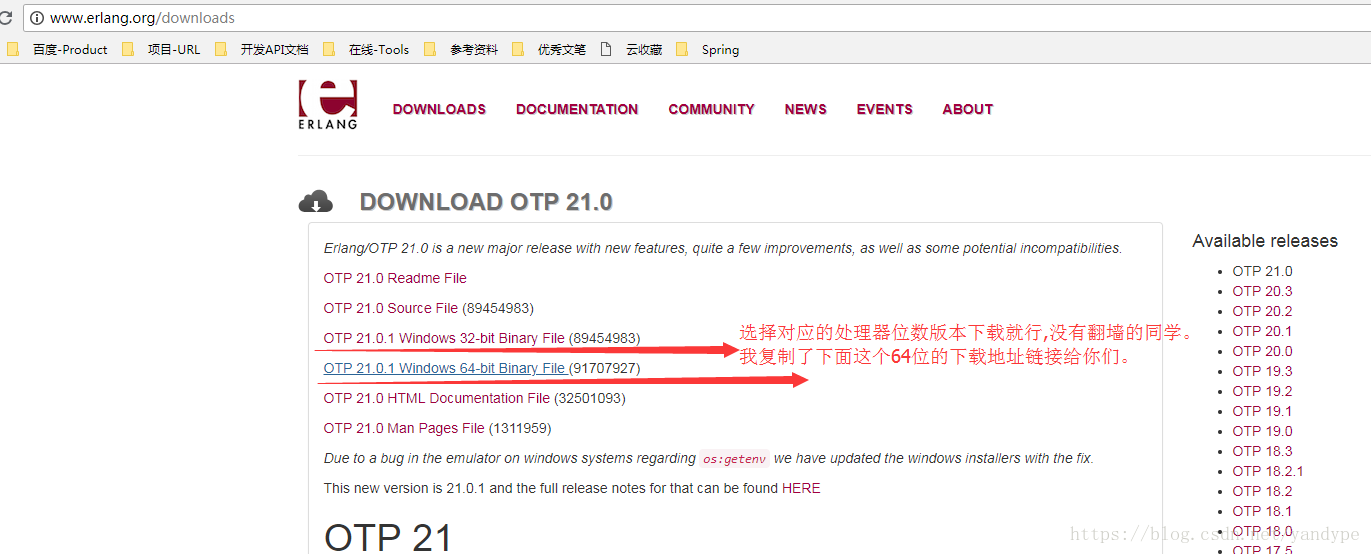This screenshot has height=554, width=1371.
Task: Select OTP 18.2 in Available releases
Action: coord(1262,491)
